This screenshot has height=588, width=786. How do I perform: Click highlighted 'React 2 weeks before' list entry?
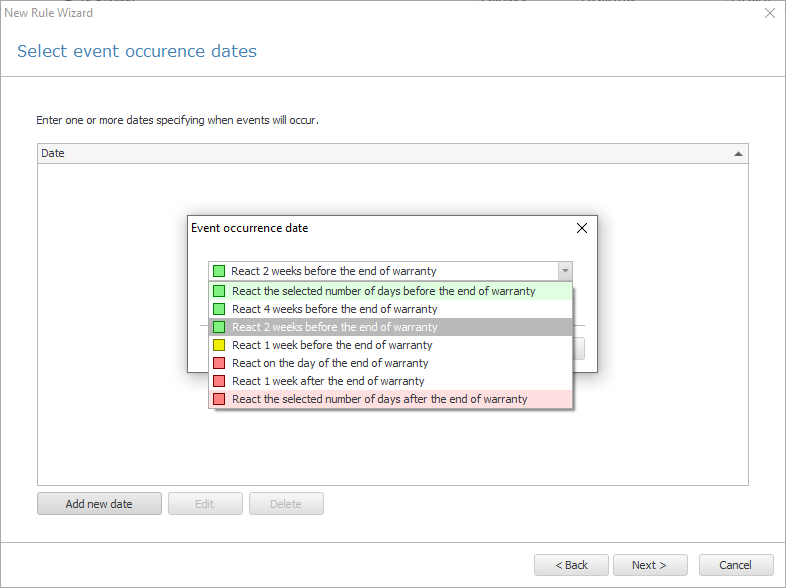point(390,327)
